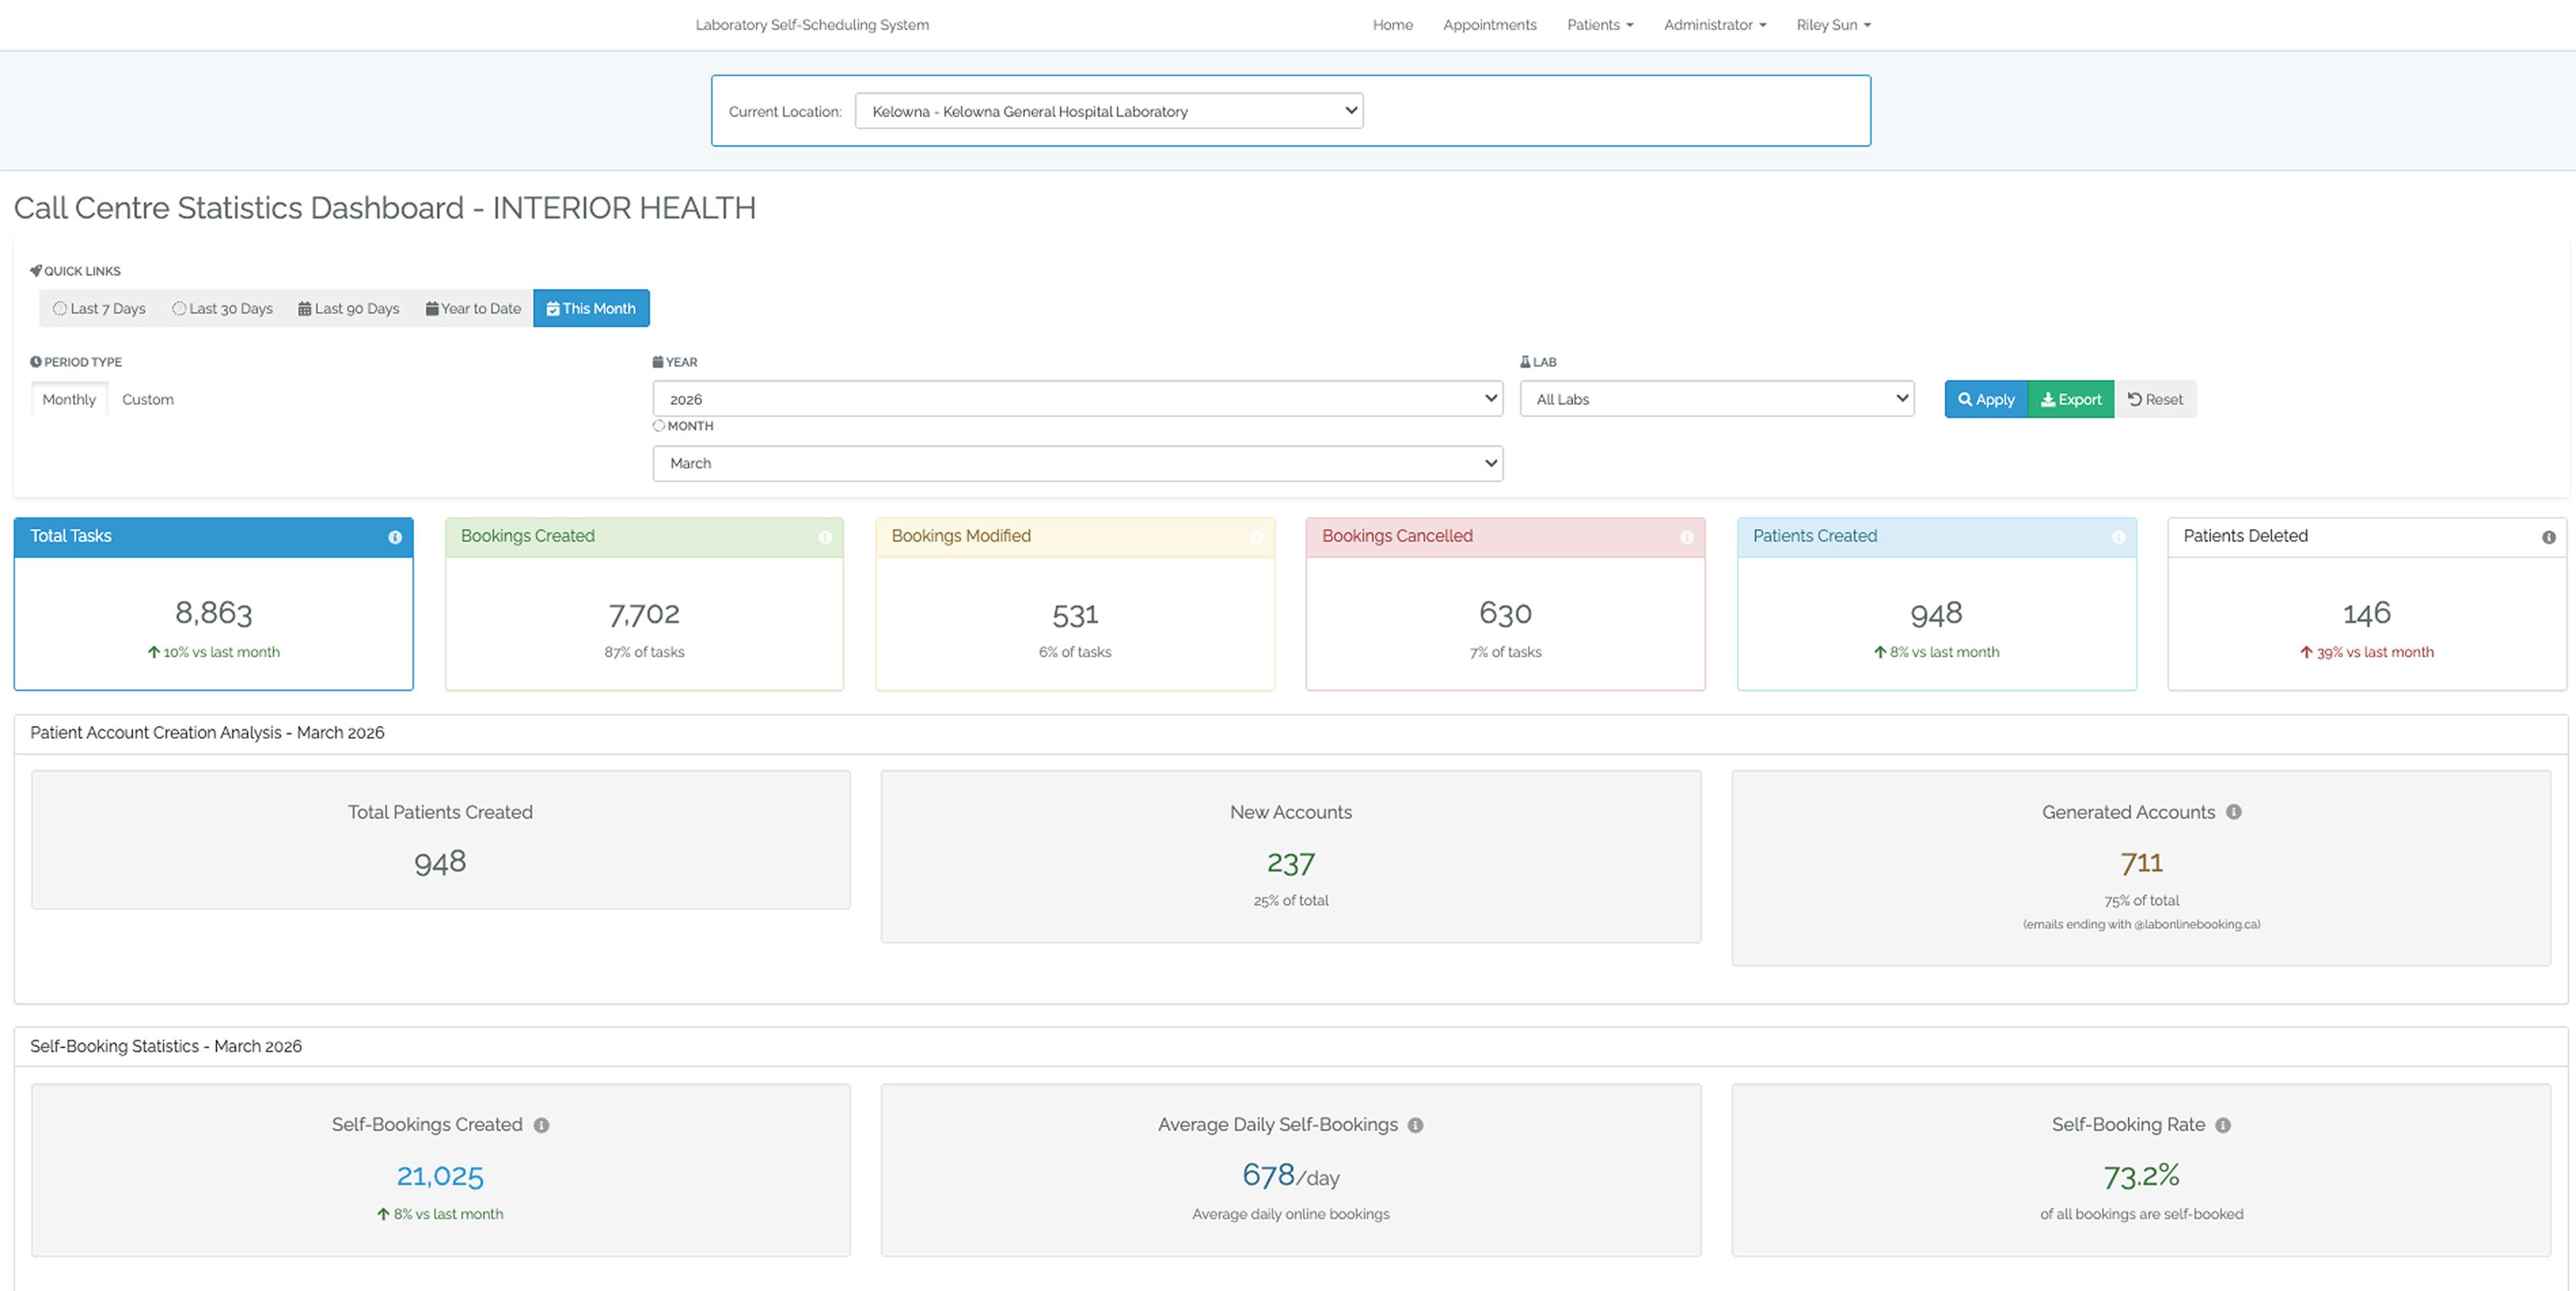Viewport: 2576px width, 1291px height.
Task: Open the Year dropdown showing 2026
Action: click(x=1077, y=399)
